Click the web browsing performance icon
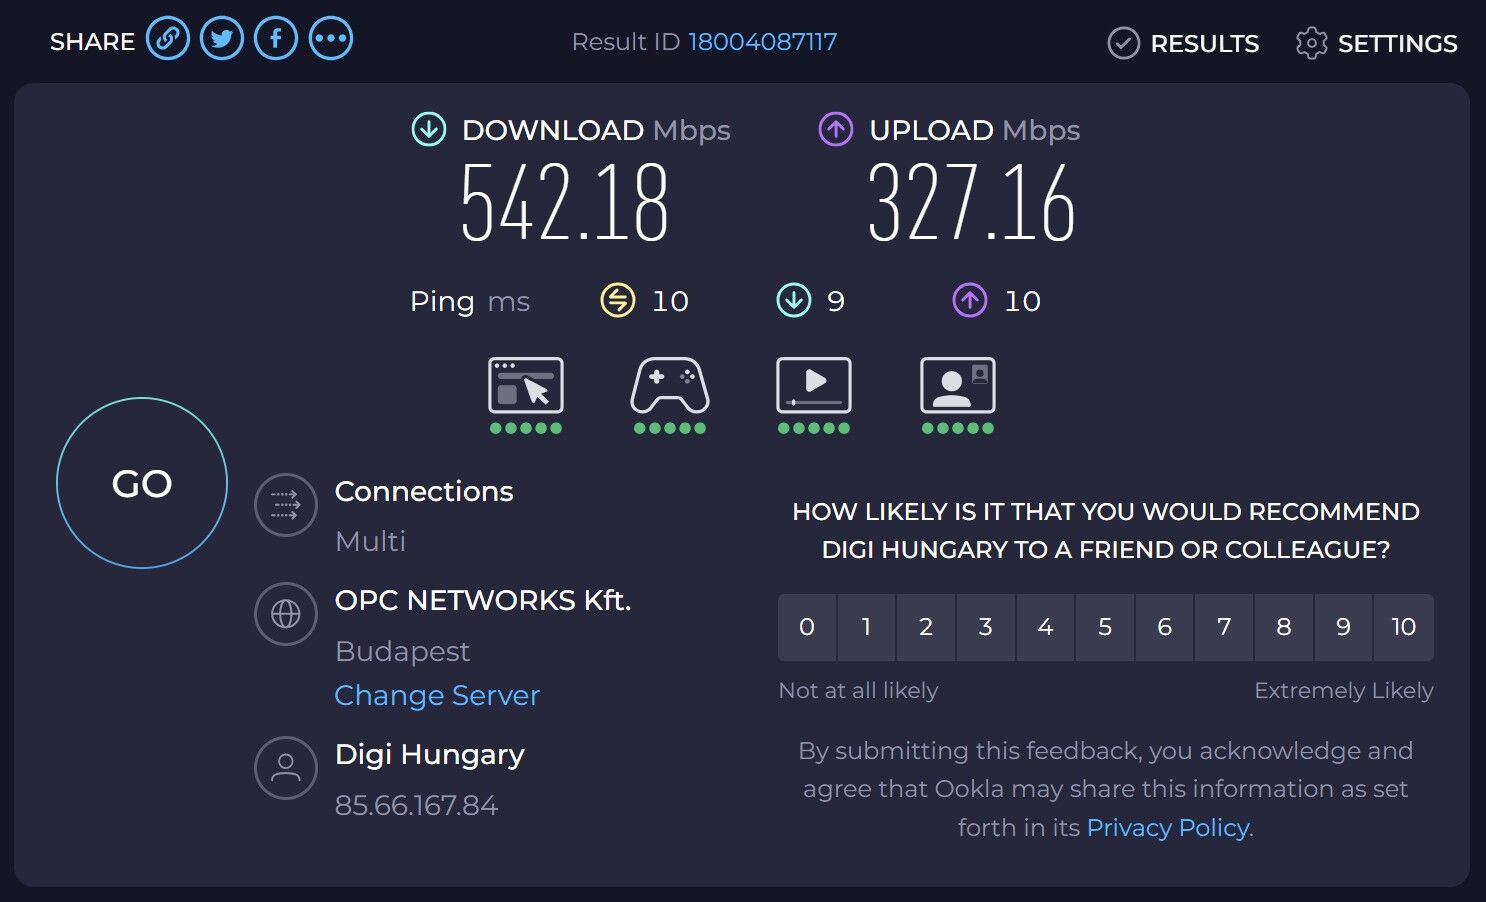The width and height of the screenshot is (1486, 902). click(x=526, y=385)
